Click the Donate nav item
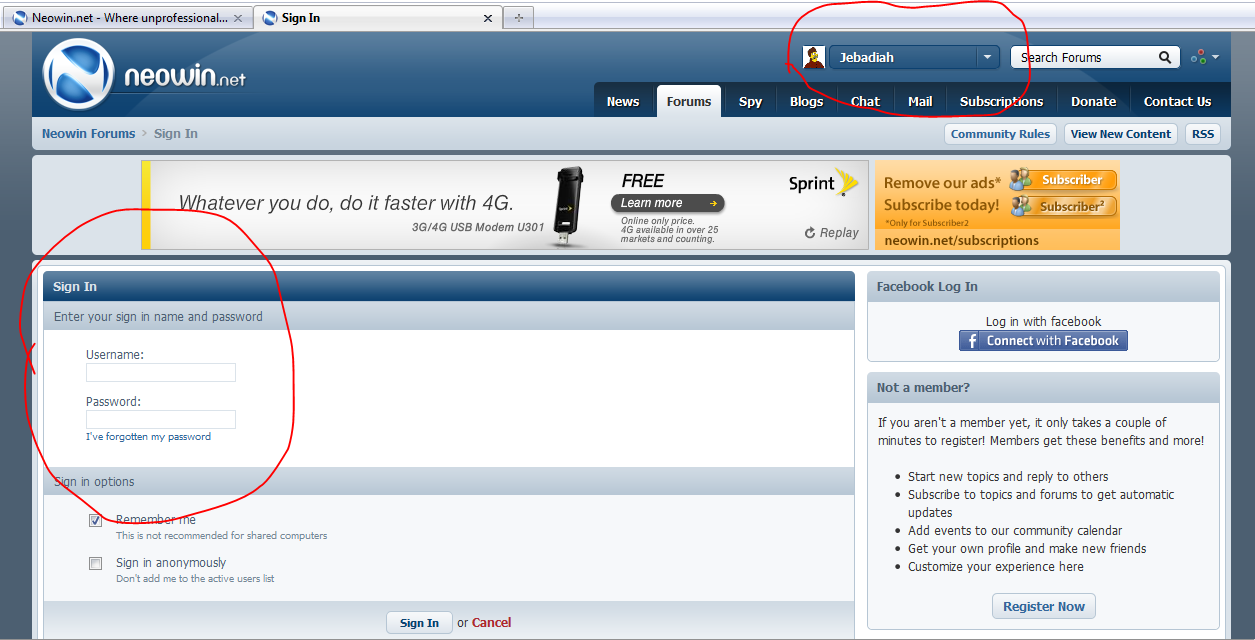The height and width of the screenshot is (640, 1255). (x=1093, y=101)
